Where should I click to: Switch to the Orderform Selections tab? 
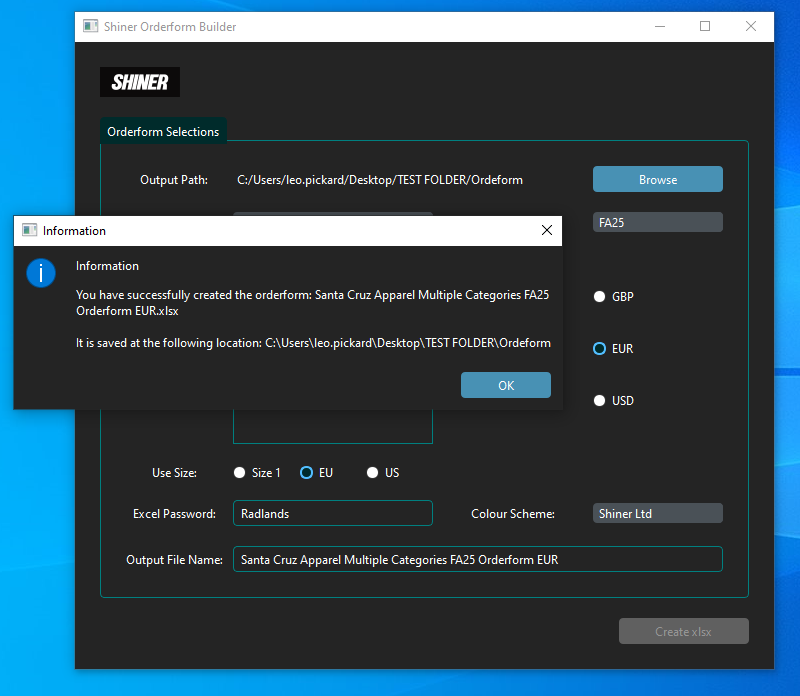163,132
